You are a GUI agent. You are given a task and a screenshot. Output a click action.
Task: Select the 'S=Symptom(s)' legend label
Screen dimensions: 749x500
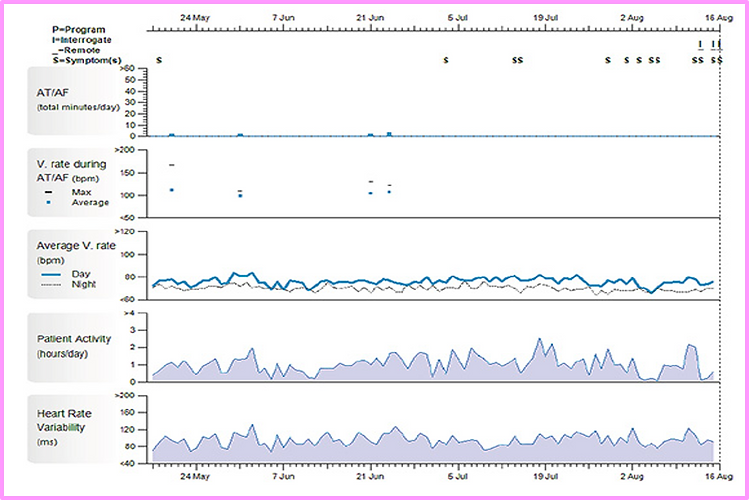click(87, 61)
